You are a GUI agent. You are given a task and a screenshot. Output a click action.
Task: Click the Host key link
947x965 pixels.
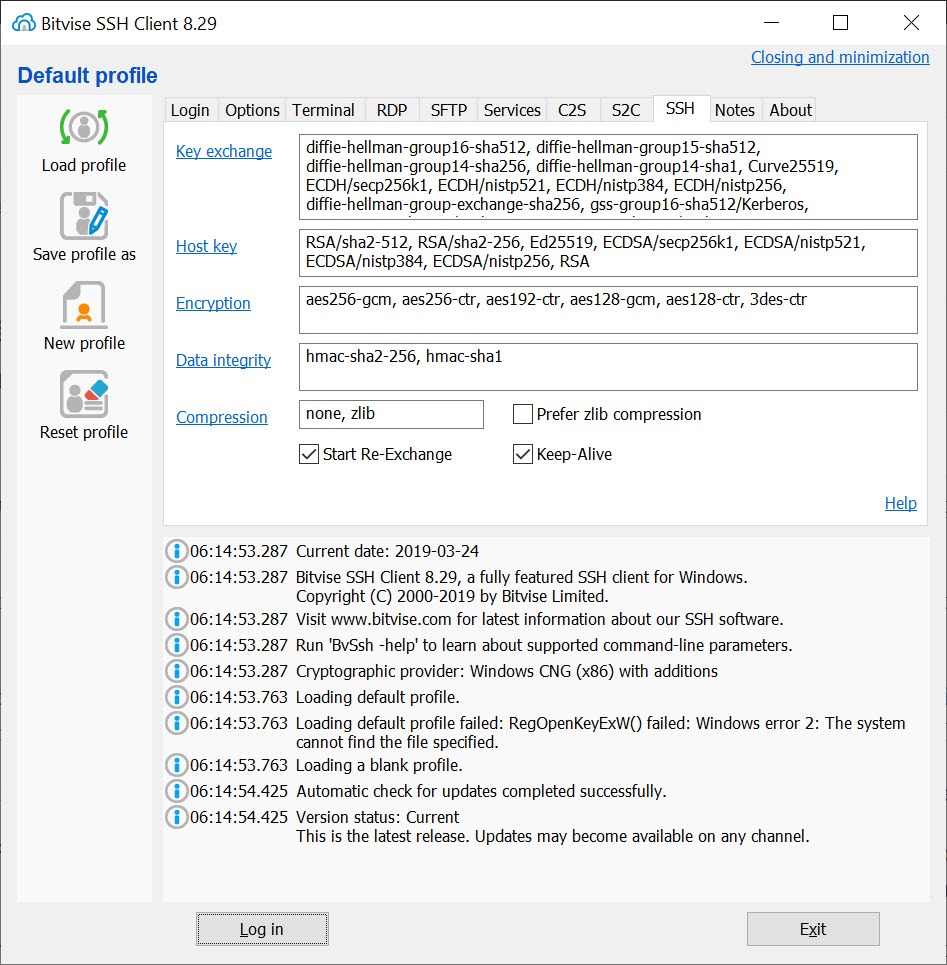[x=207, y=246]
